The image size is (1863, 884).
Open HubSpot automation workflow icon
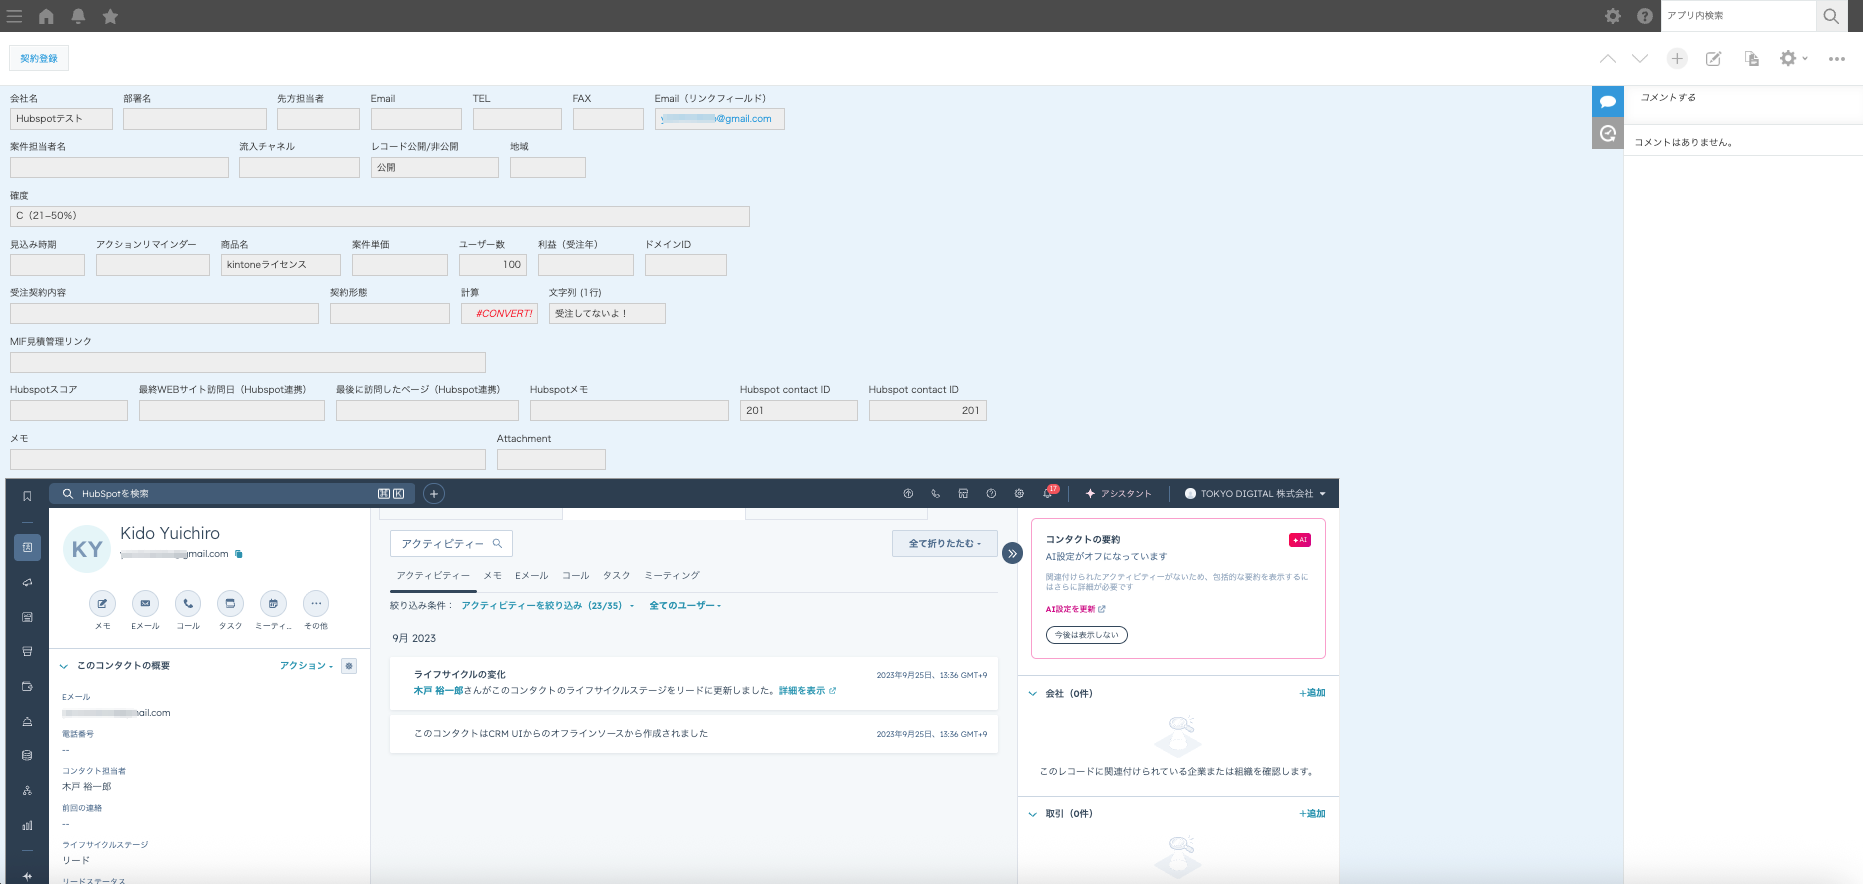pos(27,790)
